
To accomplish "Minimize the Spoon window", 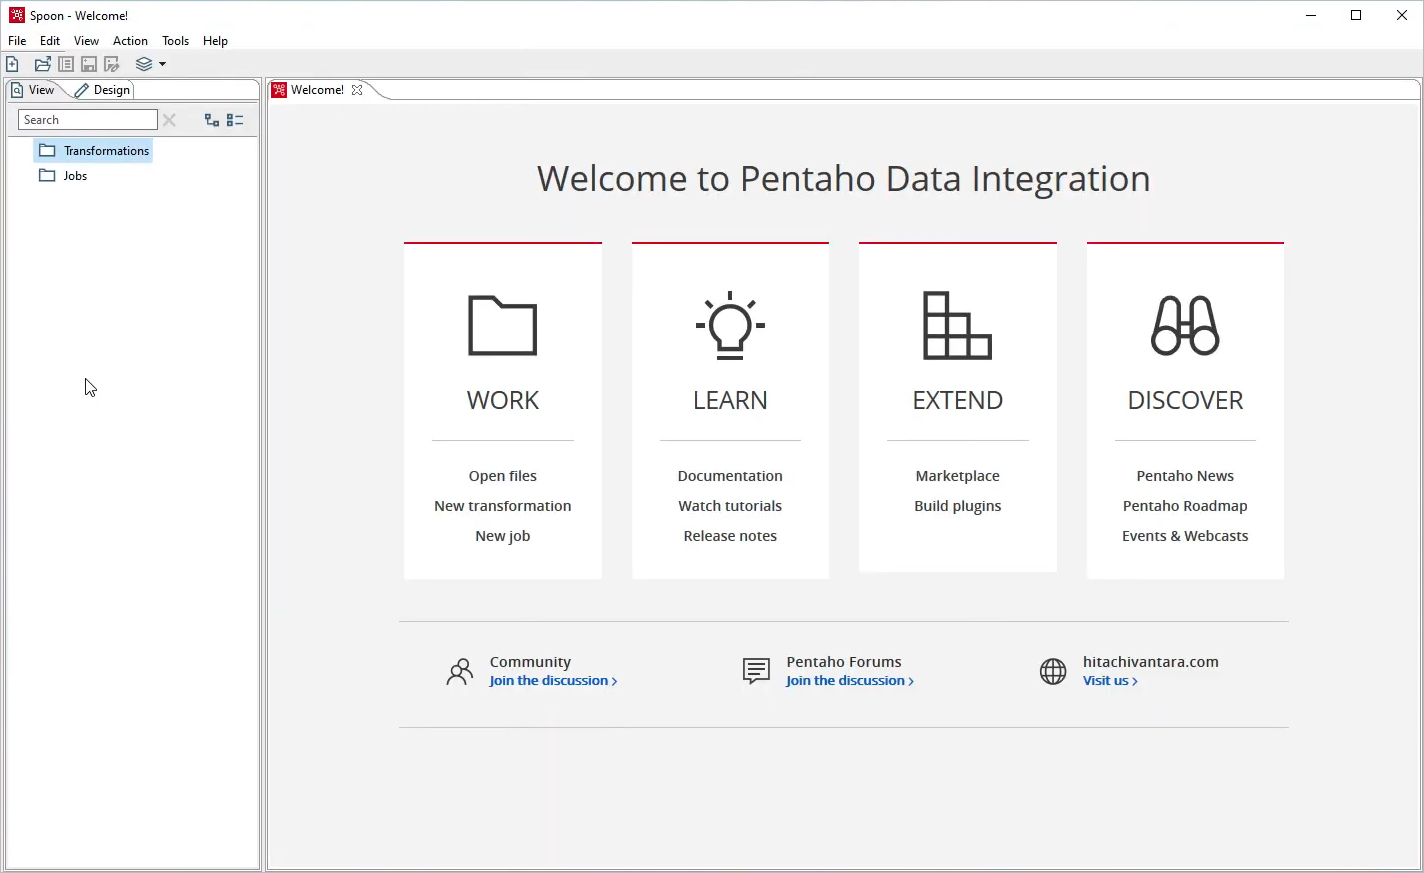I will (1311, 15).
